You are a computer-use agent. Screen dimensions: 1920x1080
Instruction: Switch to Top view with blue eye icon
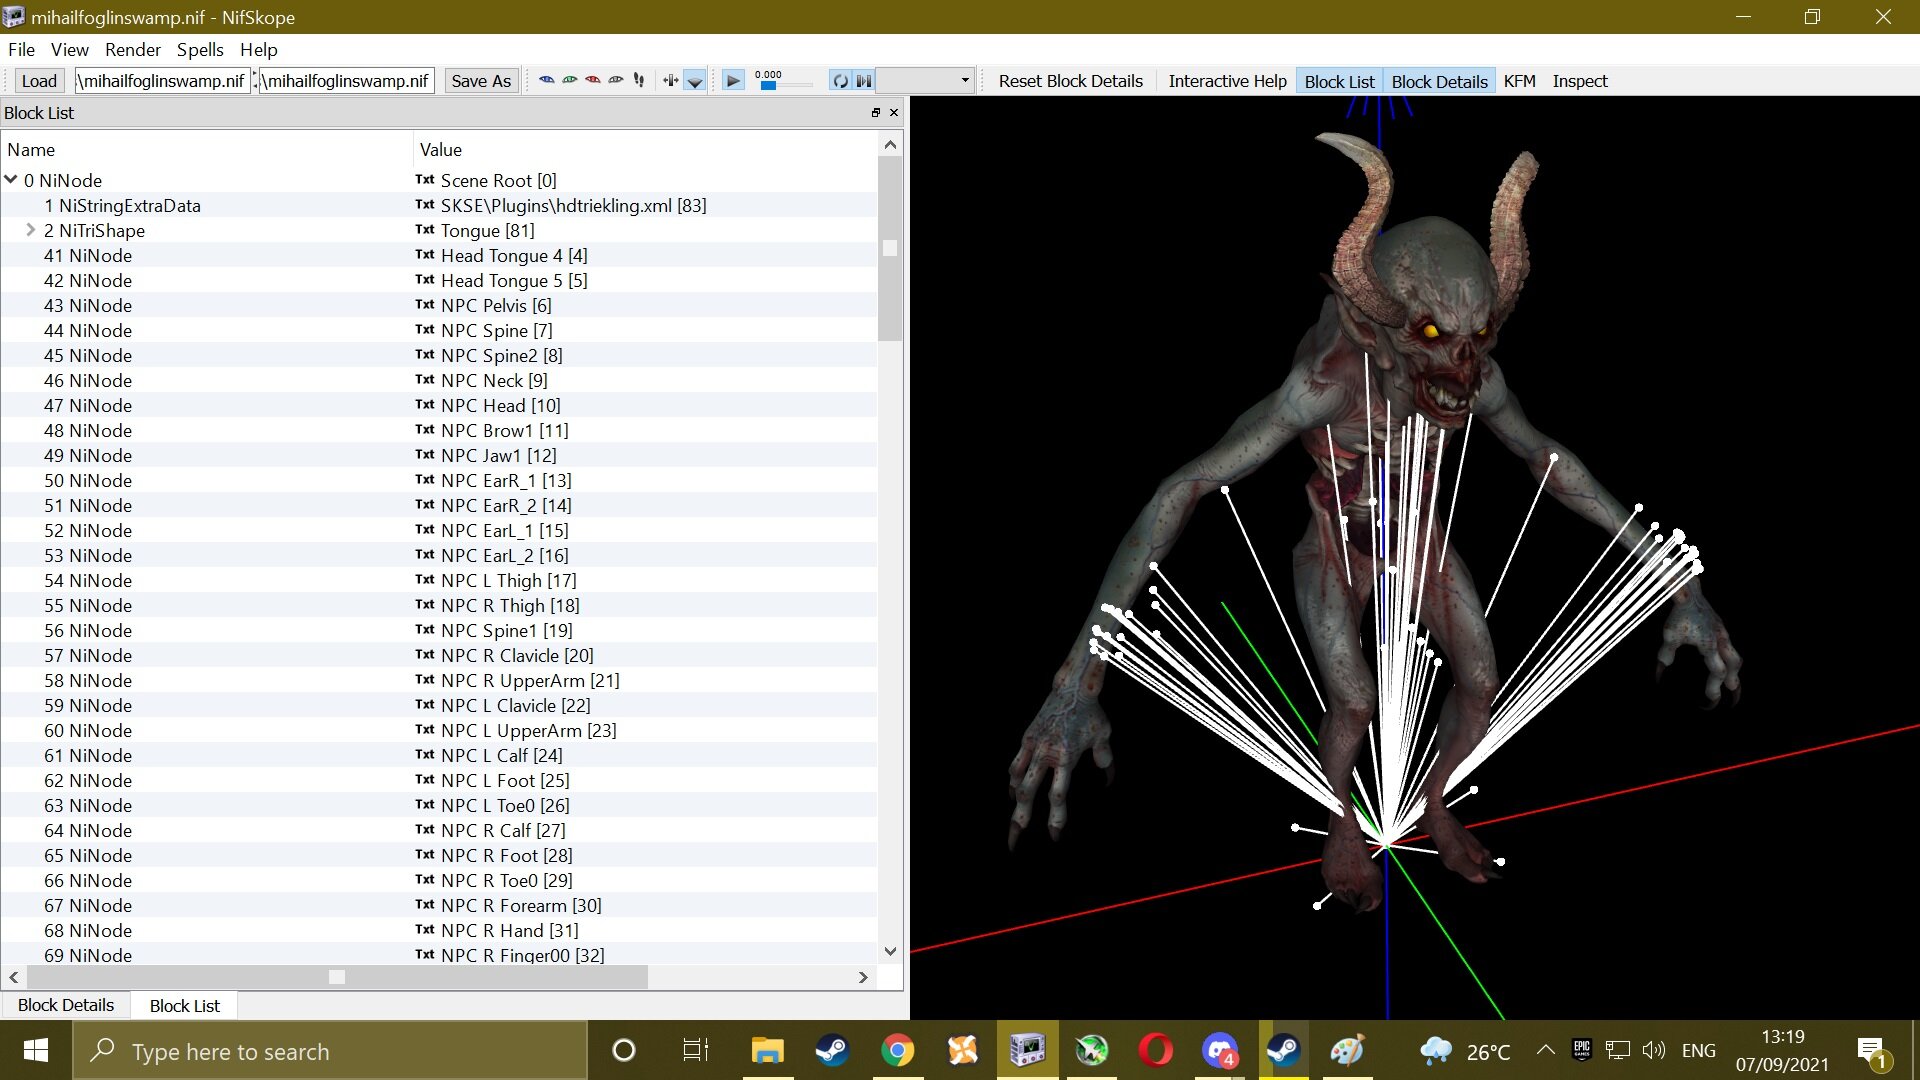546,80
